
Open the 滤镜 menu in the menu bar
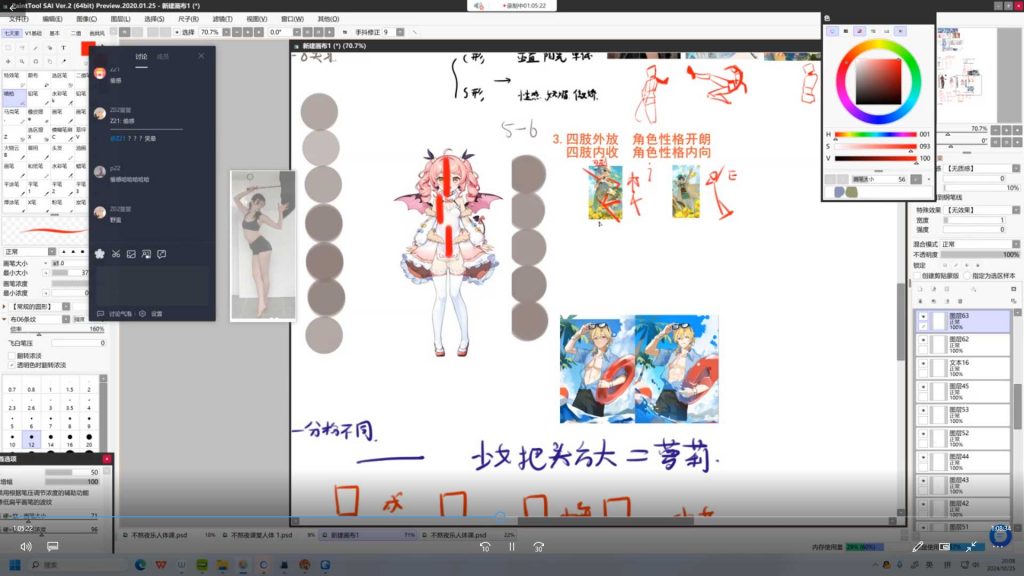[224, 19]
